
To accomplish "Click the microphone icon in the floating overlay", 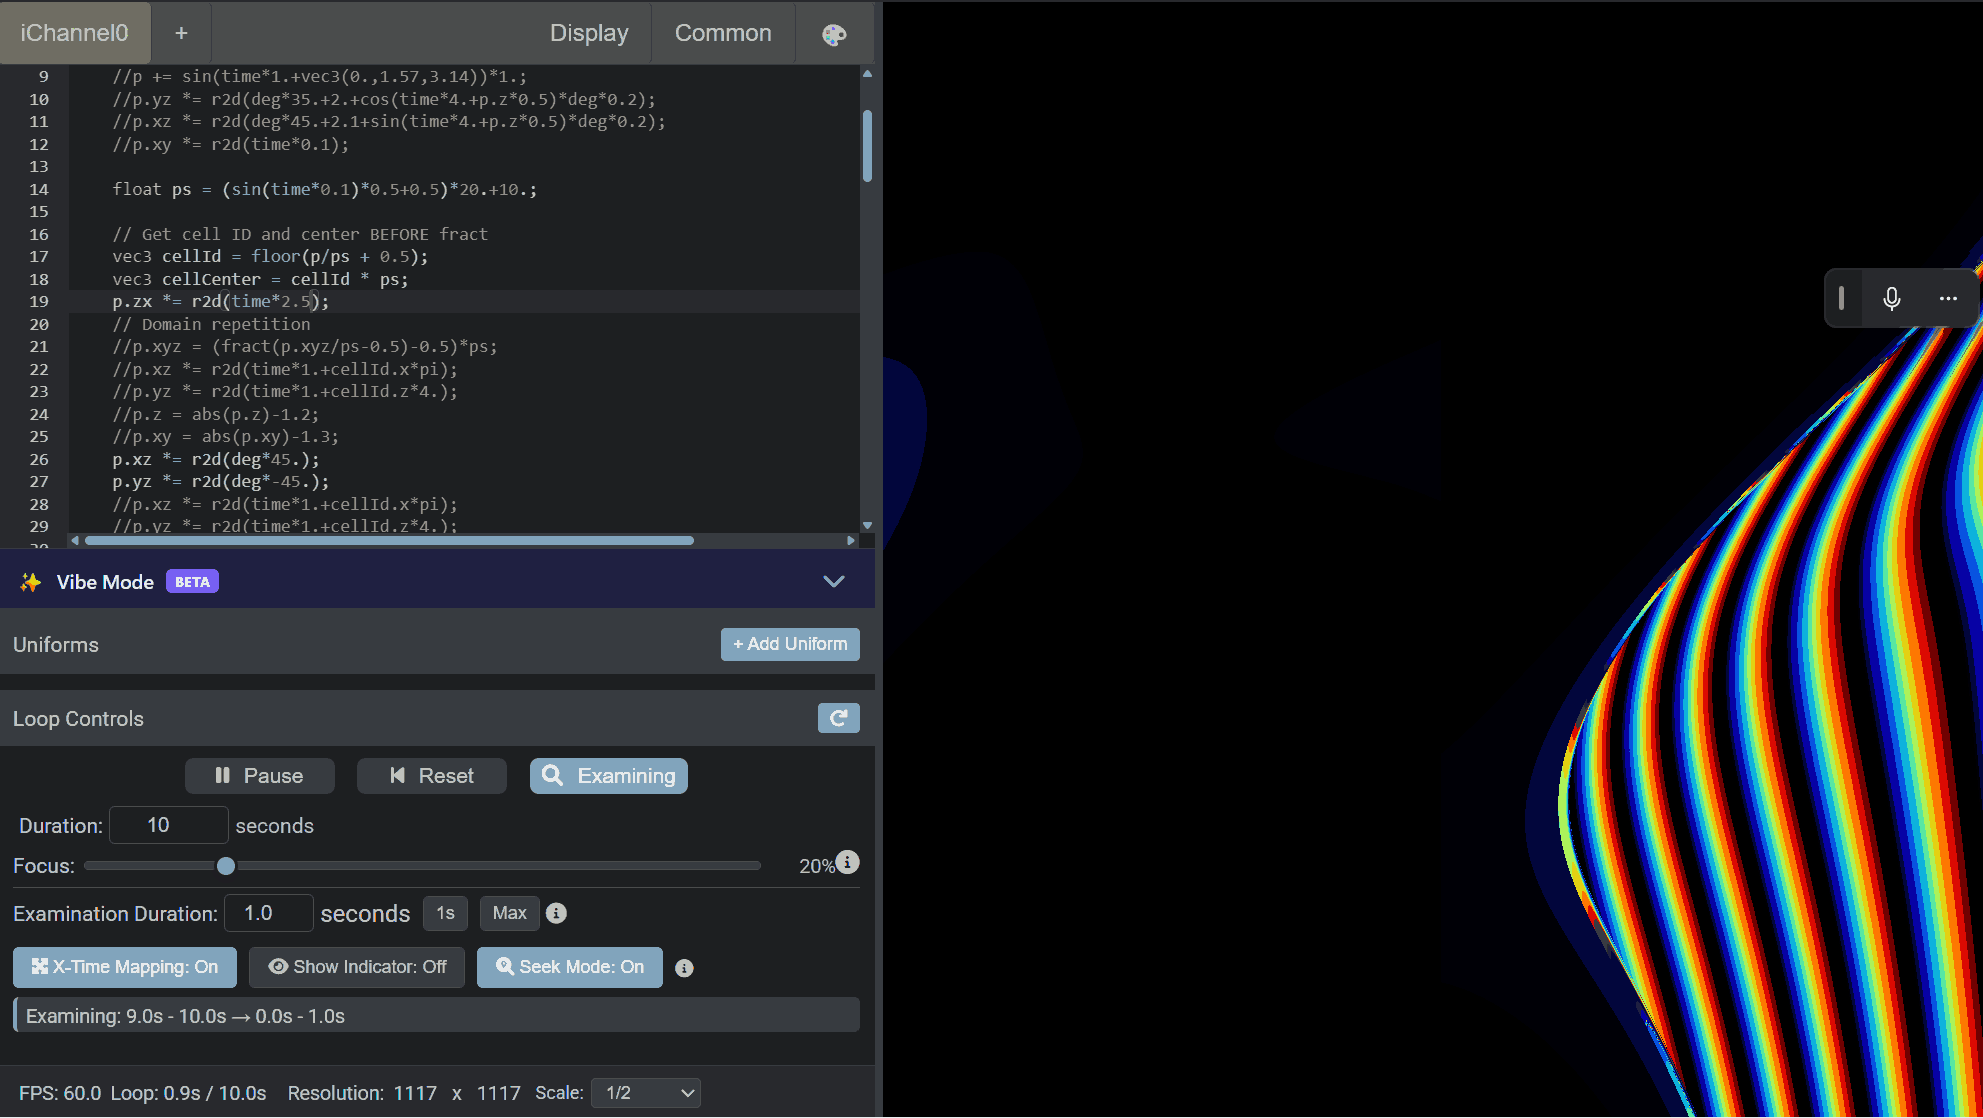I will click(x=1891, y=297).
